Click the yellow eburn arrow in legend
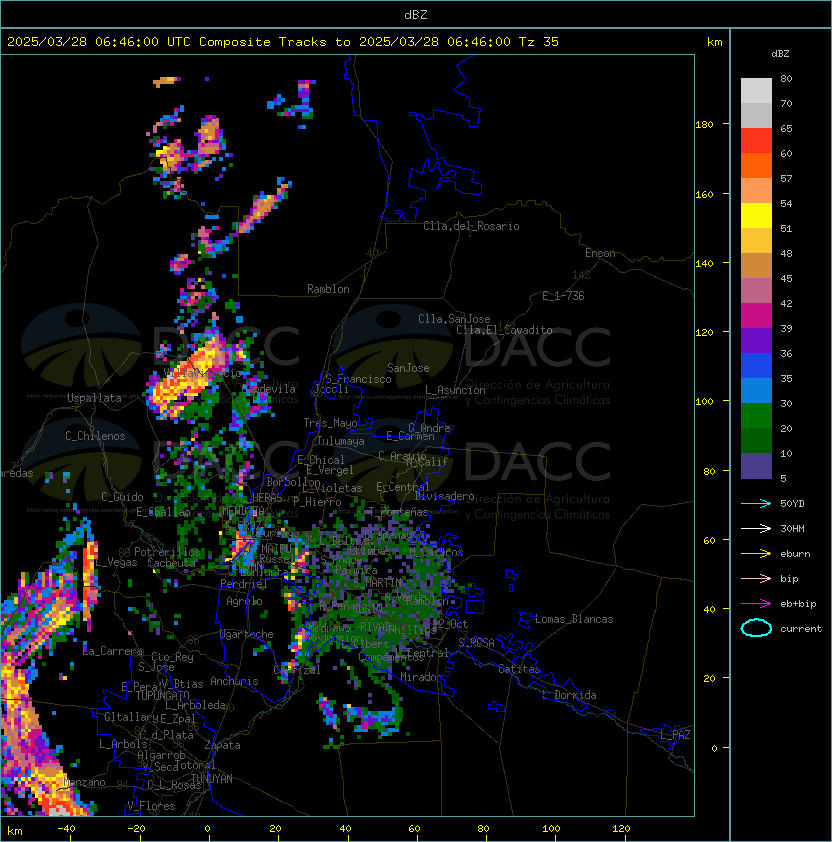 tap(756, 554)
